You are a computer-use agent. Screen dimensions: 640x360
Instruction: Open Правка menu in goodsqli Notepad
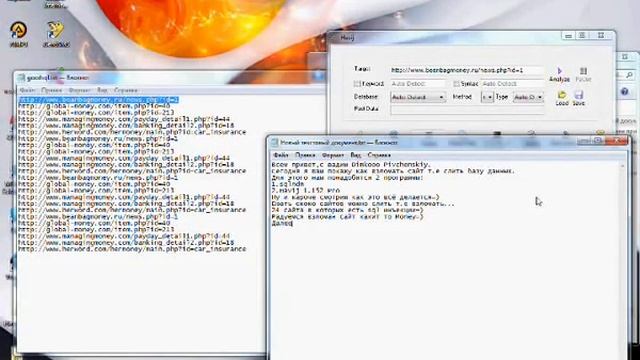[x=51, y=90]
